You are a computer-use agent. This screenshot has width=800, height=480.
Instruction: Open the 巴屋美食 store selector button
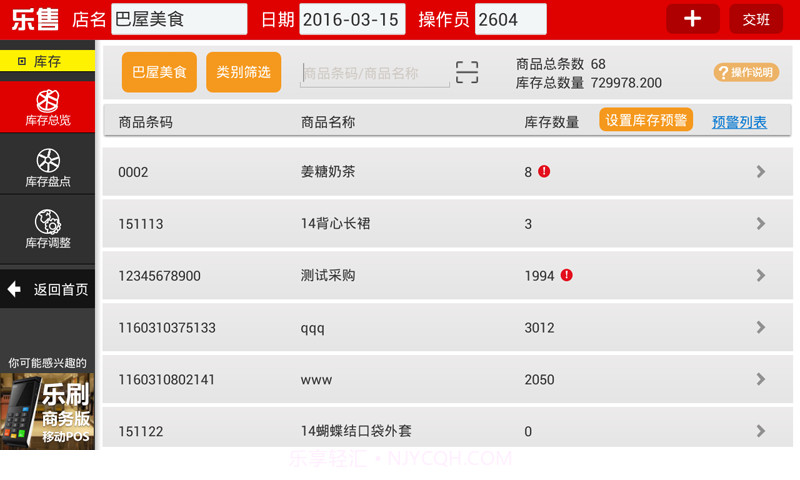159,72
